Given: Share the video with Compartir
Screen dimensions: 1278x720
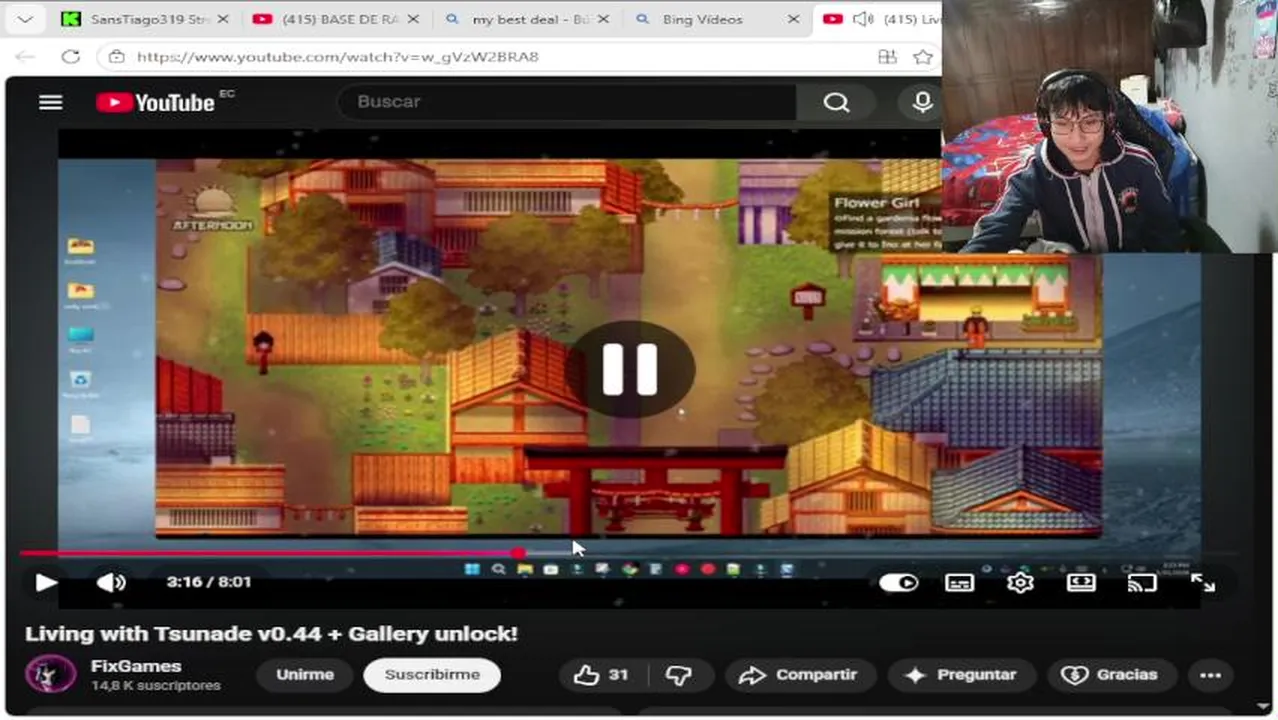Looking at the screenshot, I should [798, 675].
